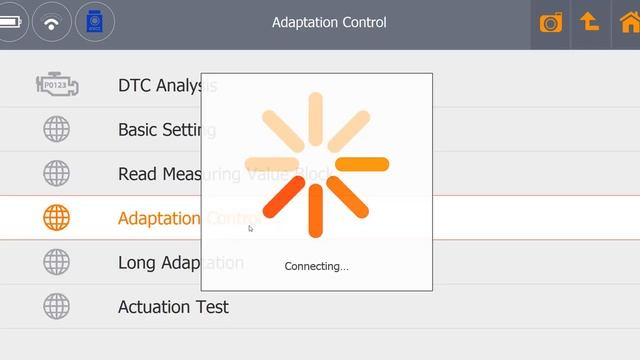Viewport: 640px width, 360px height.
Task: Select the Basic Setting menu entry
Action: click(x=320, y=129)
